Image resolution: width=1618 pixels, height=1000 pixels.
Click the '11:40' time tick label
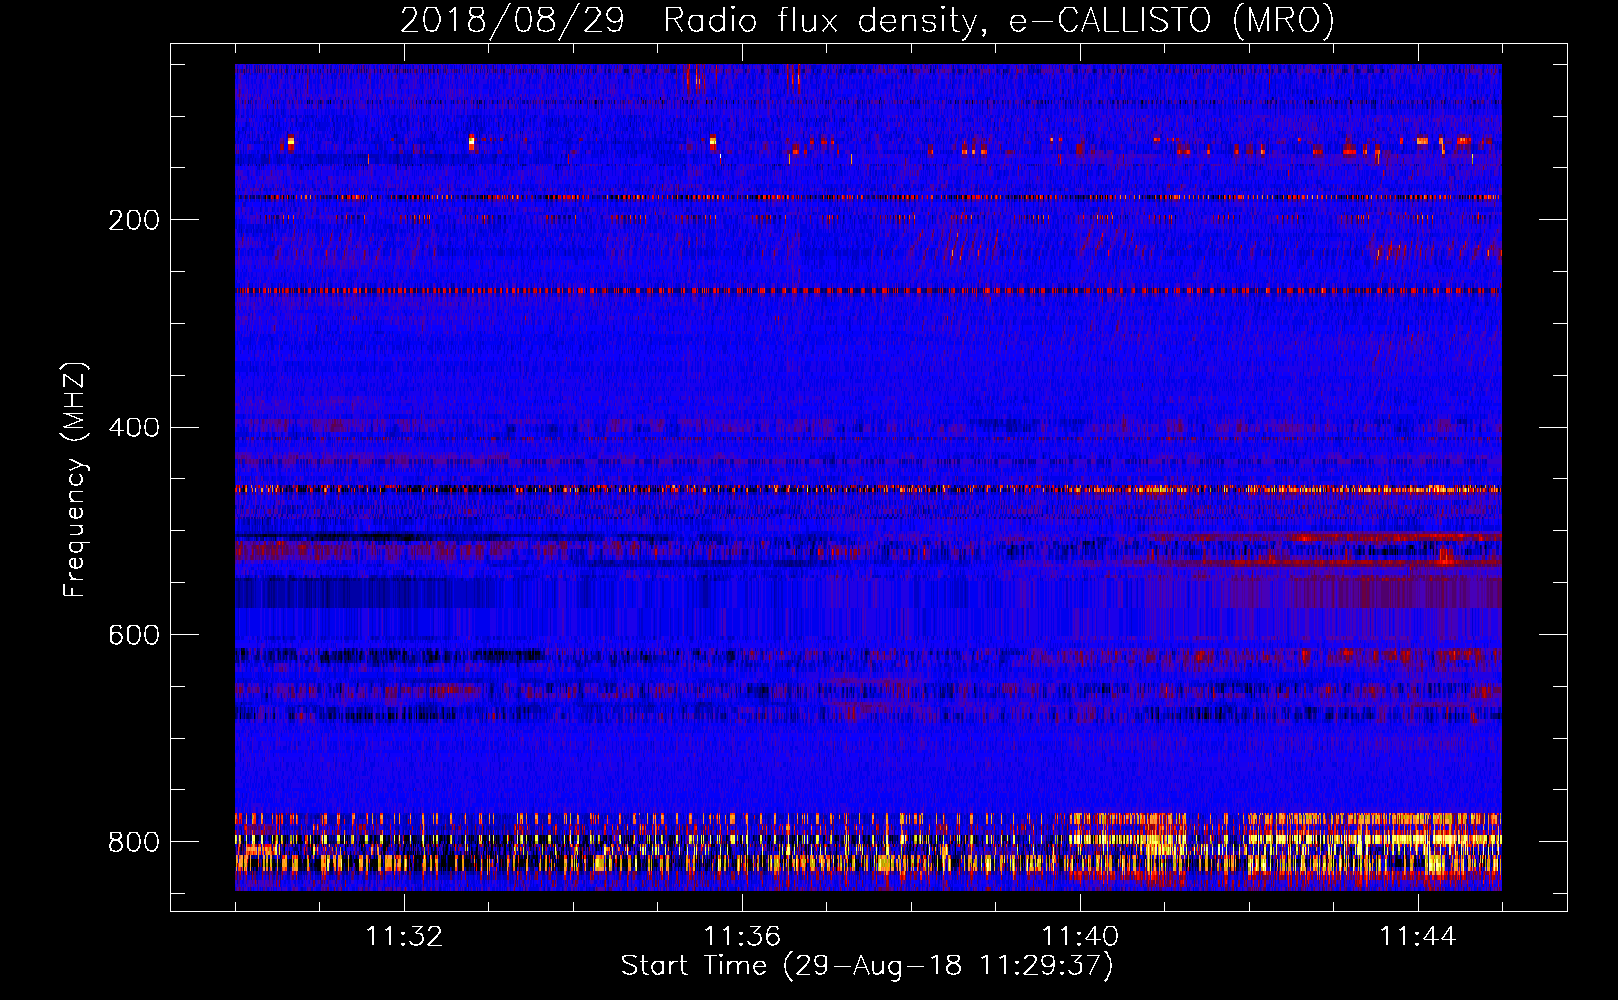[x=1080, y=937]
